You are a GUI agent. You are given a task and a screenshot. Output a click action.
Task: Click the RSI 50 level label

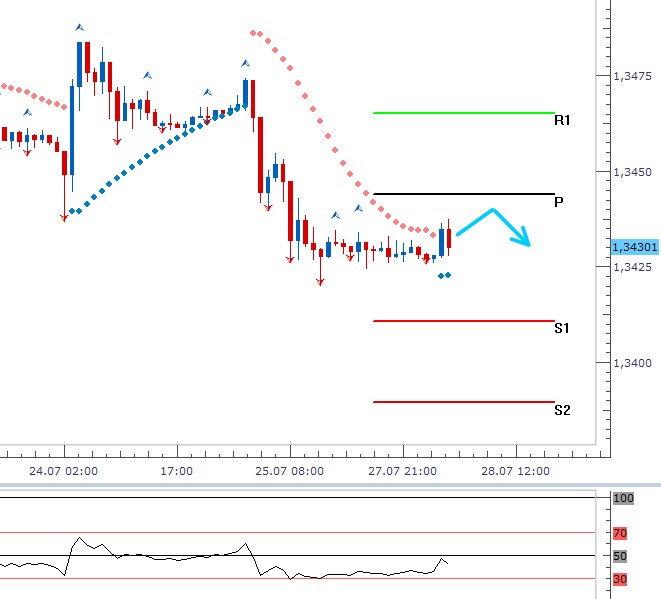[620, 556]
